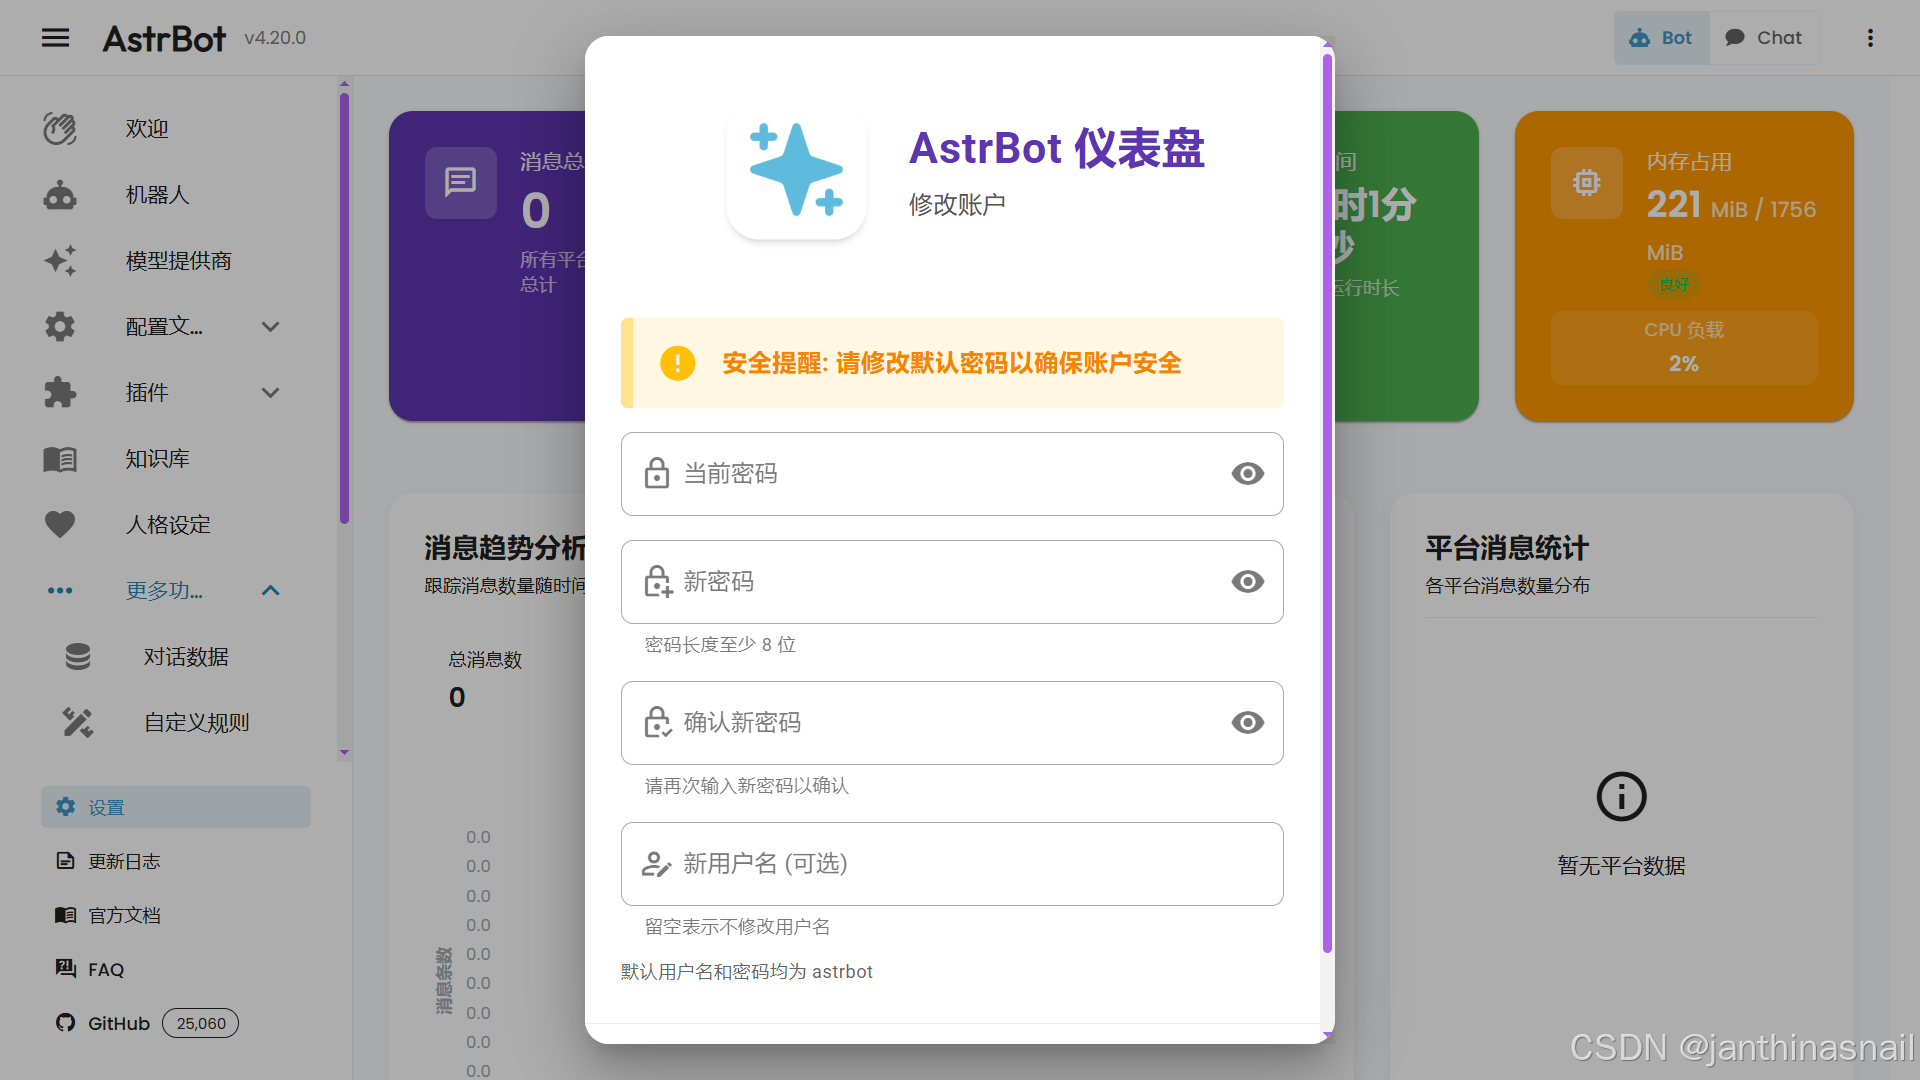The width and height of the screenshot is (1920, 1080).
Task: Open 官方文档 official docs
Action: [x=124, y=915]
